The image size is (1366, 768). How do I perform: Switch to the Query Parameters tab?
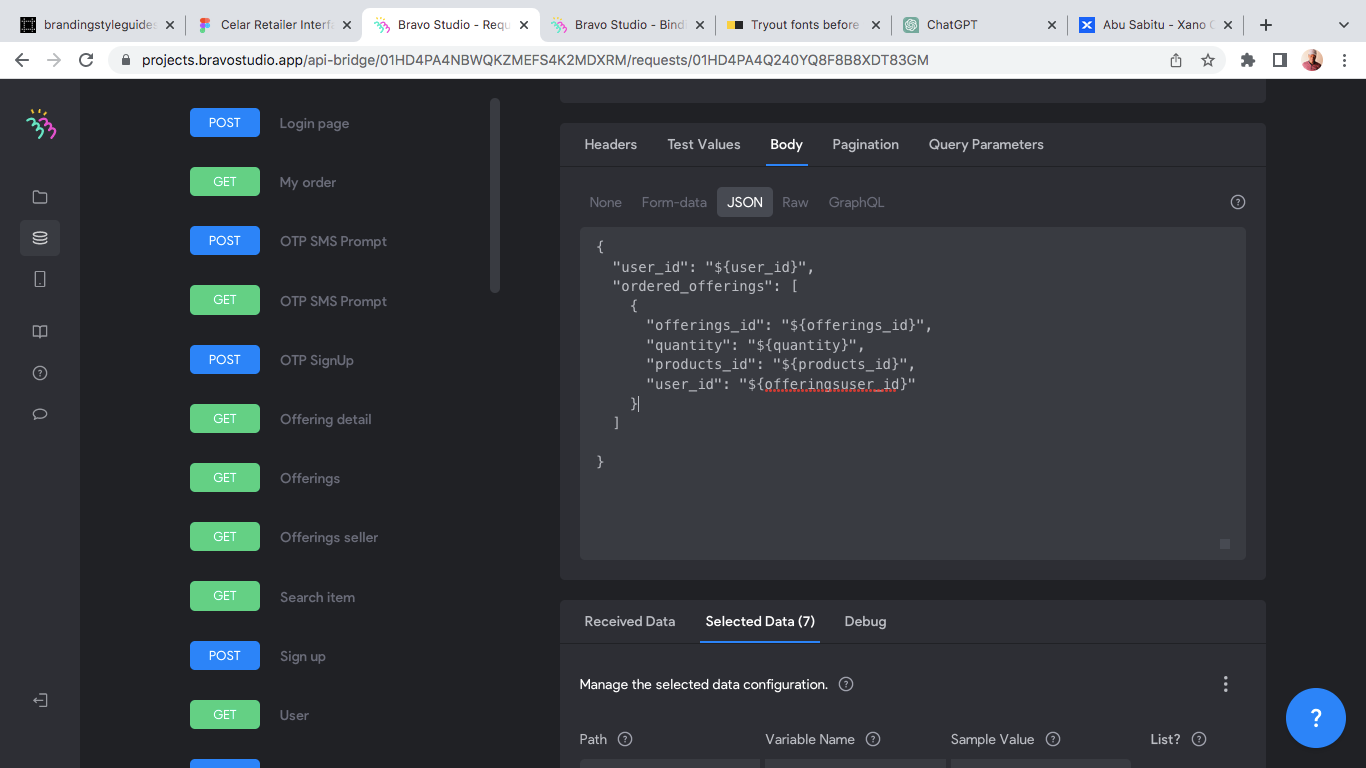point(986,144)
